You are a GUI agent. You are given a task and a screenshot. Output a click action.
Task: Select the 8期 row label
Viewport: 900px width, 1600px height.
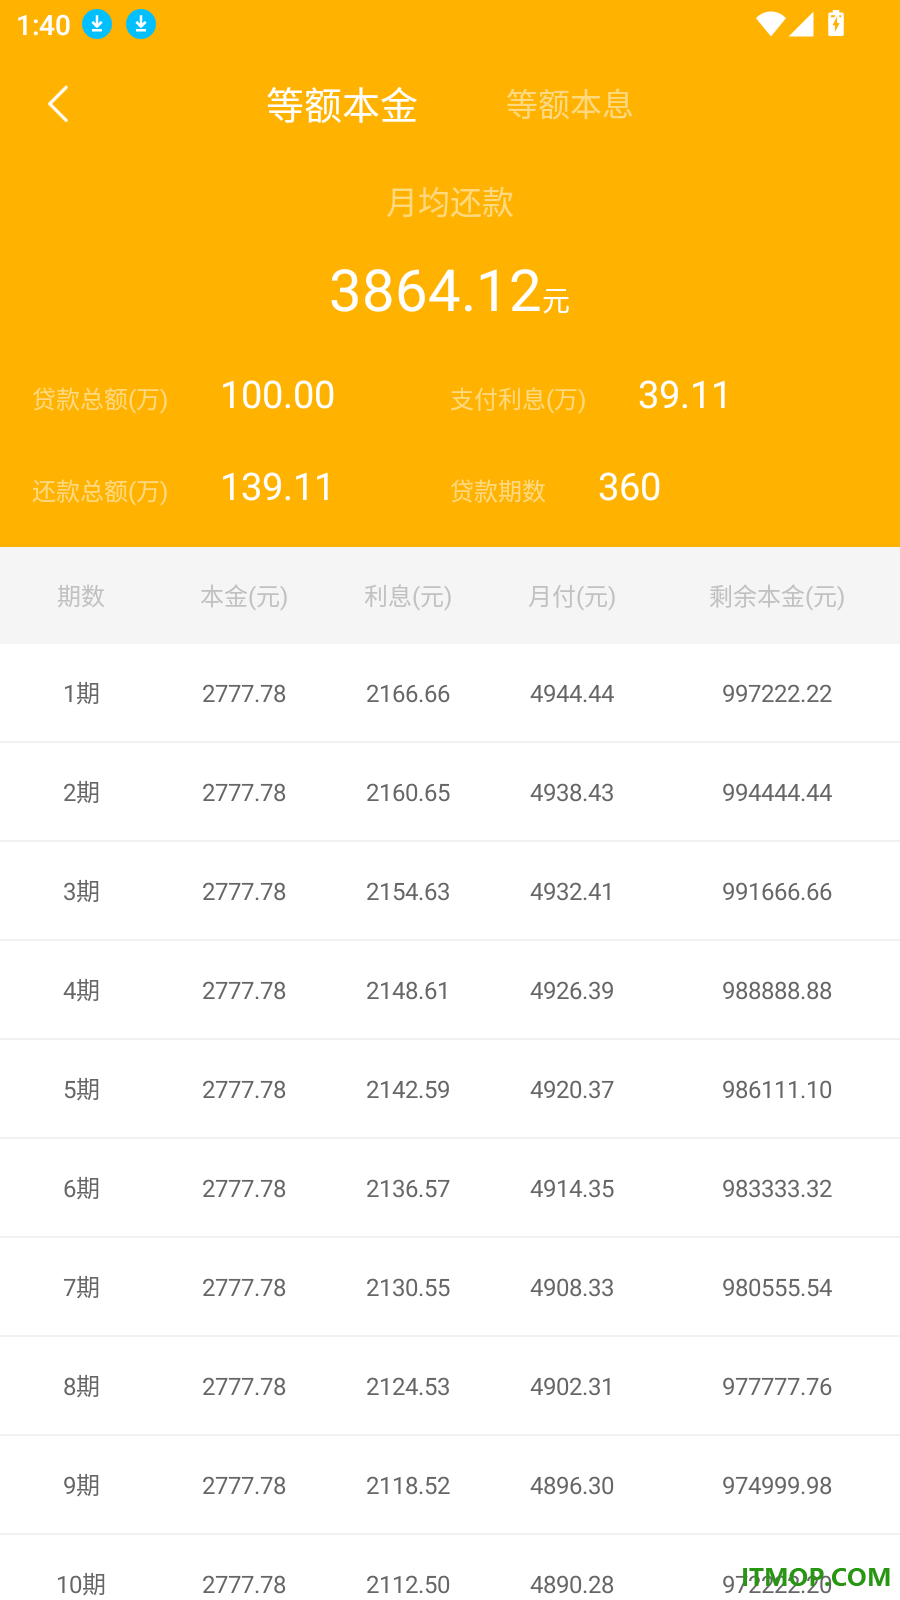81,1387
